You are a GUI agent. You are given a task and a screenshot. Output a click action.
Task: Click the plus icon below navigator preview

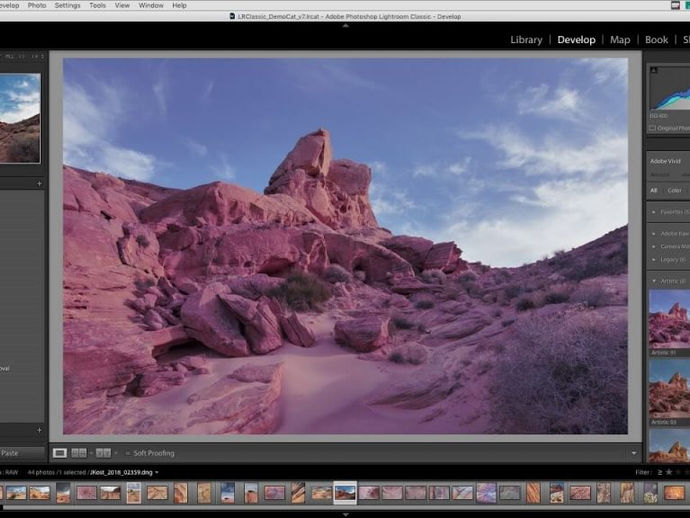pyautogui.click(x=39, y=183)
